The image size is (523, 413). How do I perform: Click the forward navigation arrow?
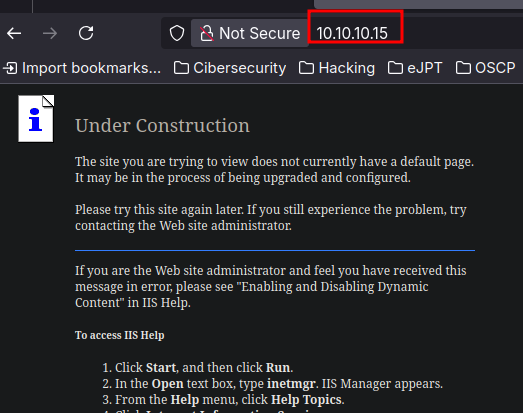(50, 33)
